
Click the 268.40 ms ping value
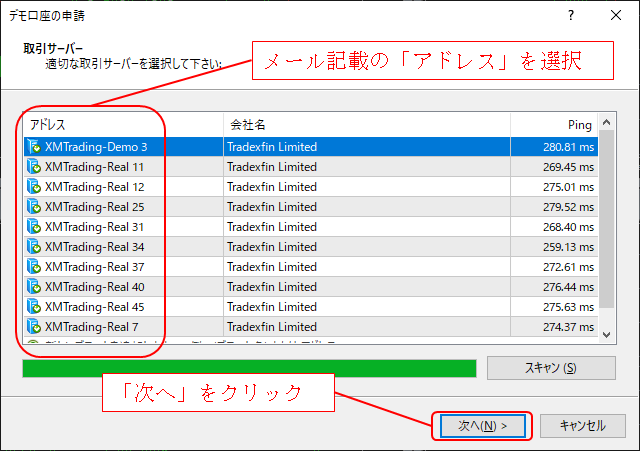(569, 227)
